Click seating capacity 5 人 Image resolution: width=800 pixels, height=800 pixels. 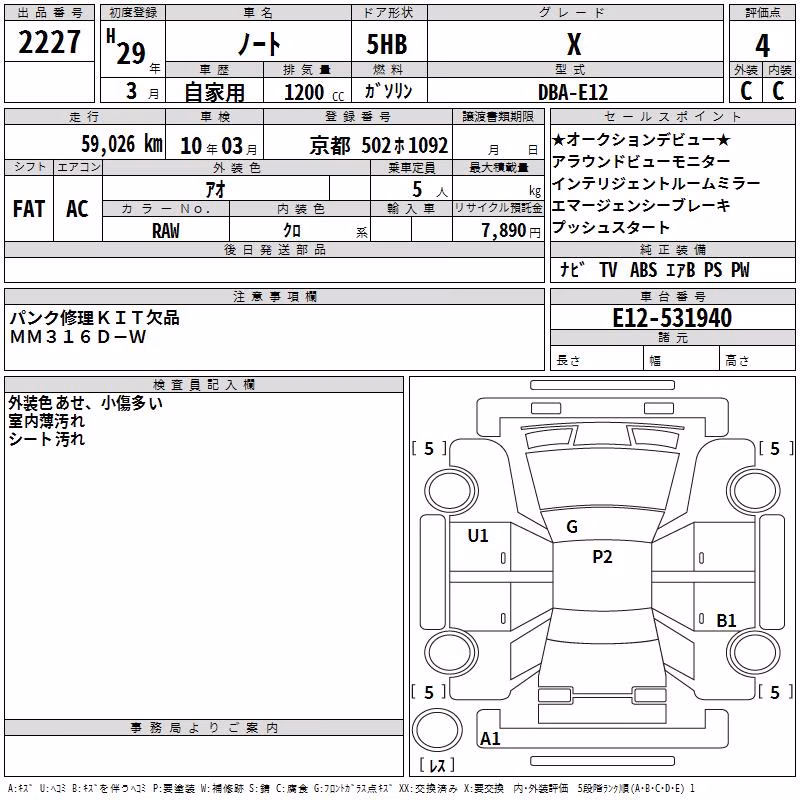point(430,190)
